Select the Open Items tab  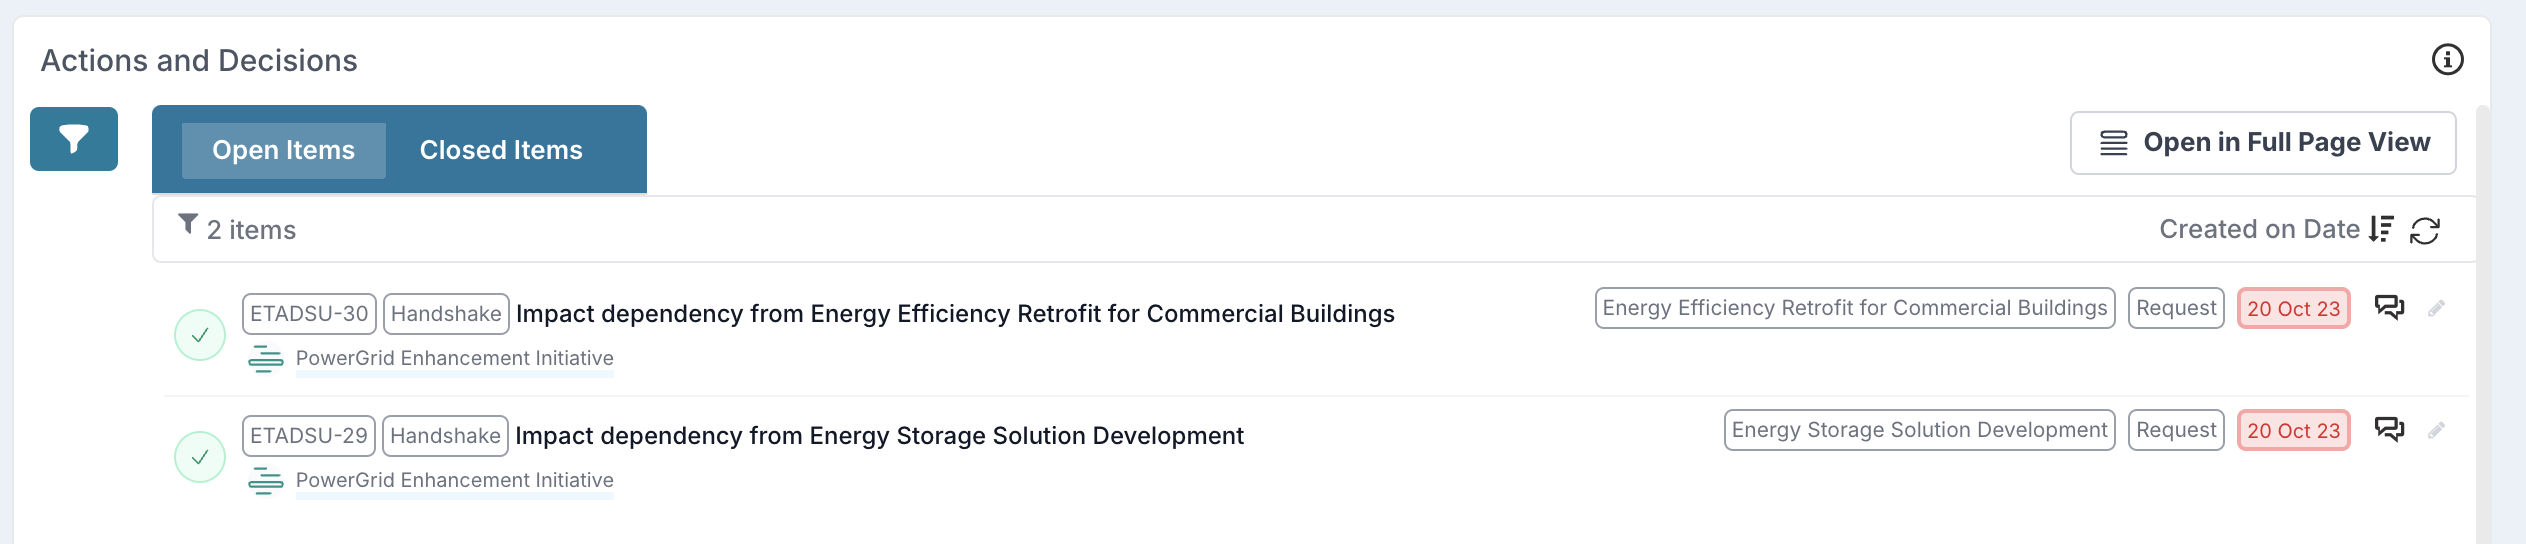coord(284,150)
